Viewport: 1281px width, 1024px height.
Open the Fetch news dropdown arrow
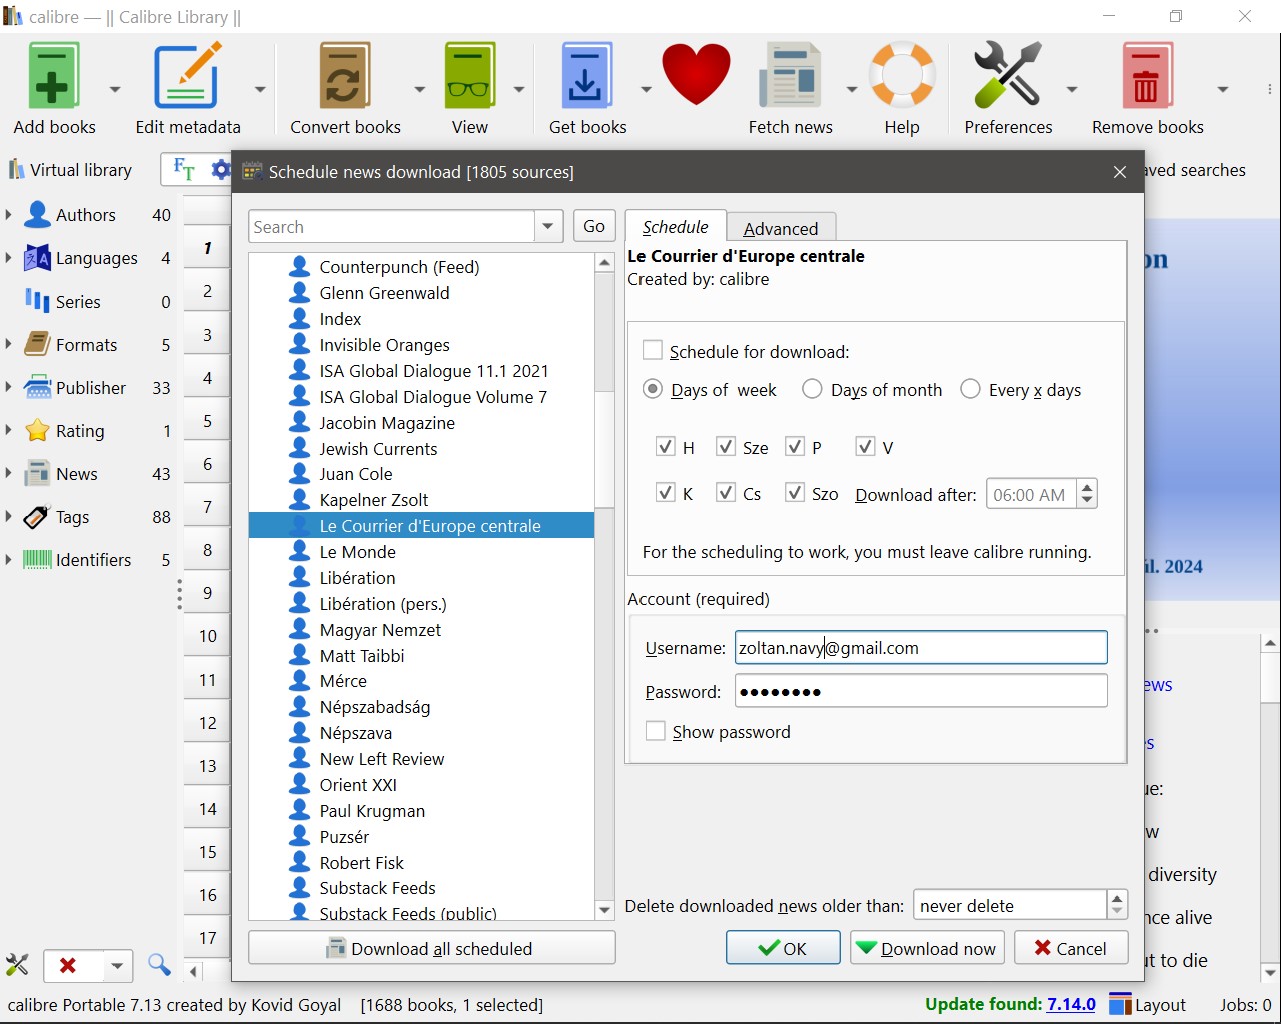[852, 89]
